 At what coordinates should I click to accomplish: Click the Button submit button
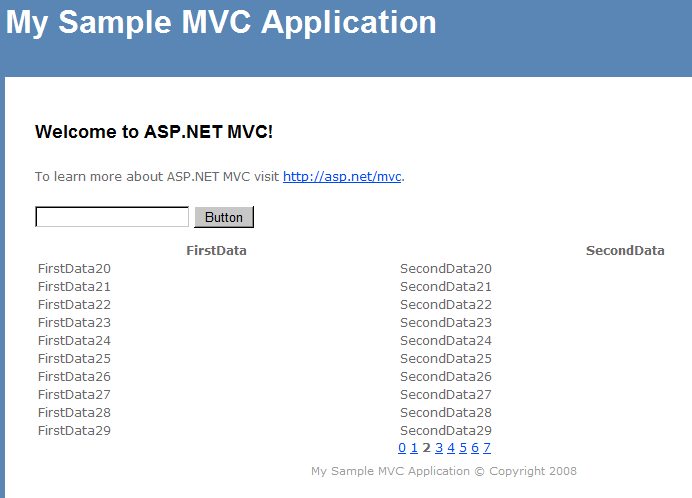pos(224,217)
